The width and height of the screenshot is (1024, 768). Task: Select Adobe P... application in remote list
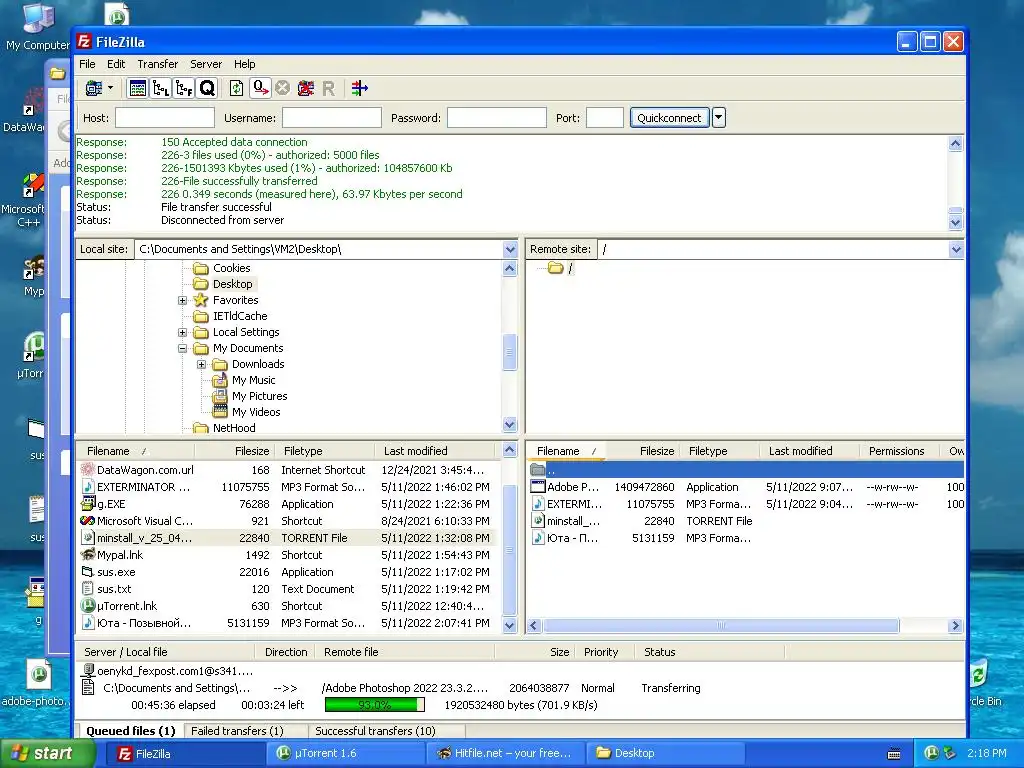pyautogui.click(x=573, y=487)
